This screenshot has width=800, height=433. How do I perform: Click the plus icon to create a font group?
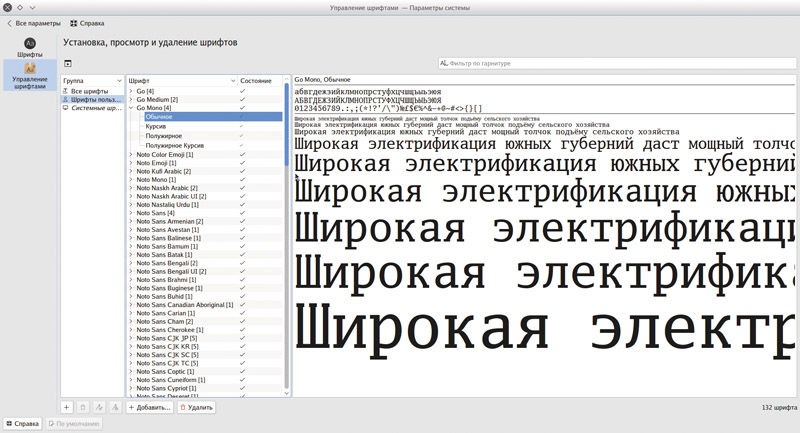coord(67,407)
